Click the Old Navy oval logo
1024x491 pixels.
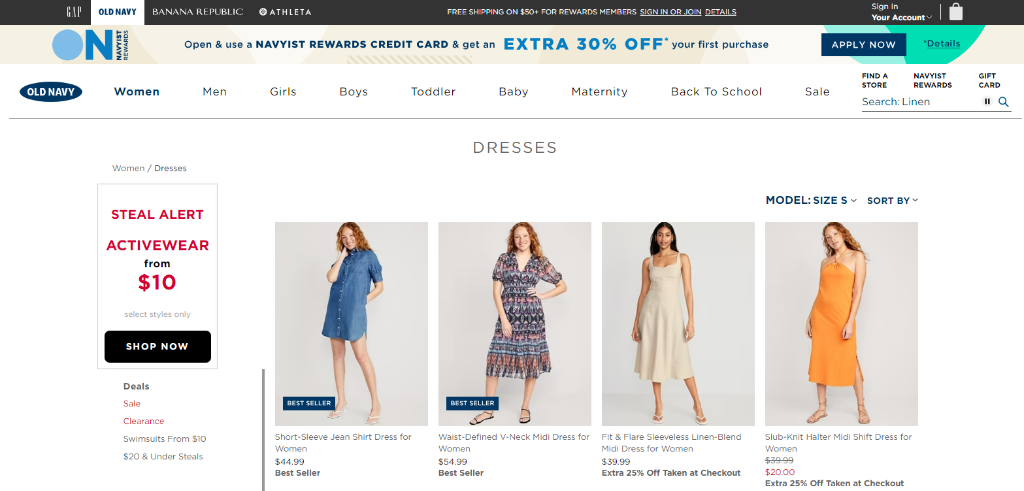coord(51,92)
